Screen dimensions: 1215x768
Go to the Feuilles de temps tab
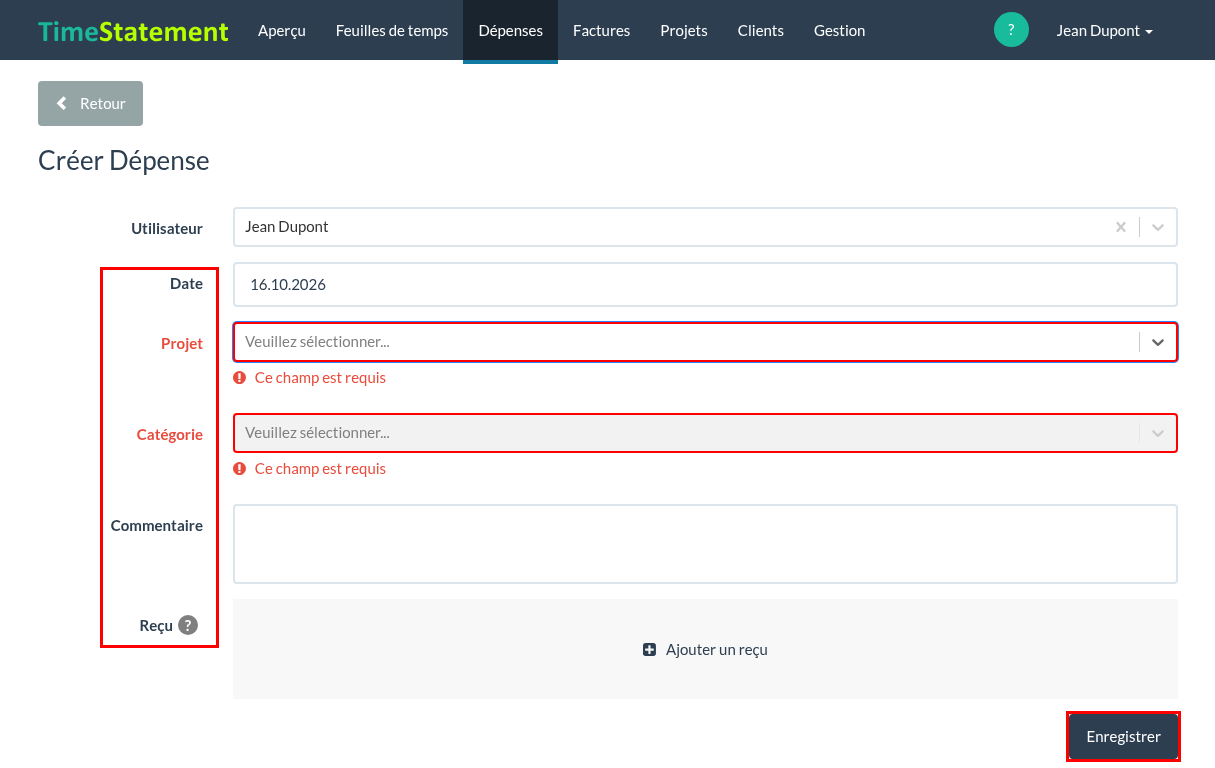392,30
